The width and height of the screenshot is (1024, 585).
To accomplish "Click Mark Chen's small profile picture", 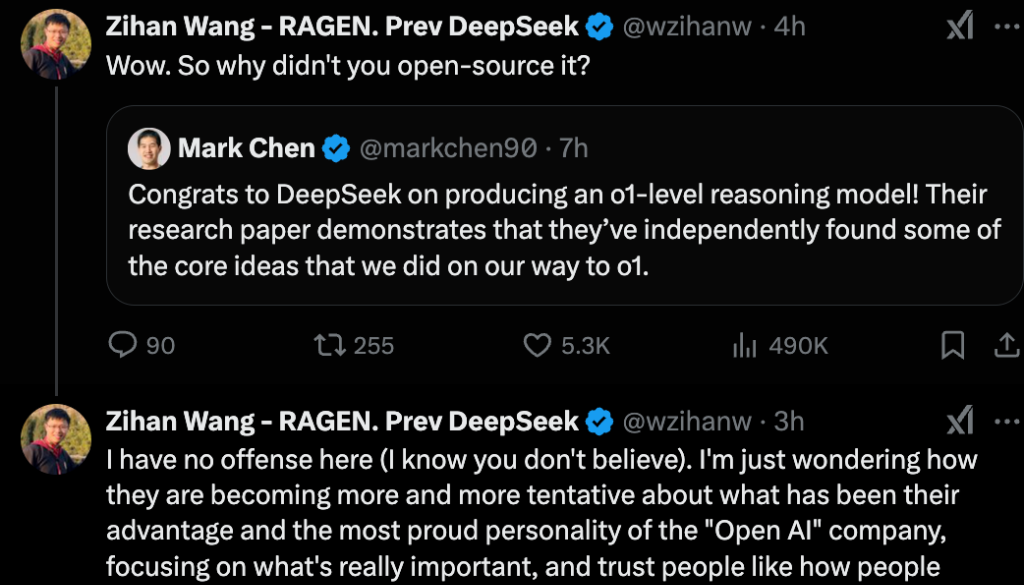I will pyautogui.click(x=148, y=149).
